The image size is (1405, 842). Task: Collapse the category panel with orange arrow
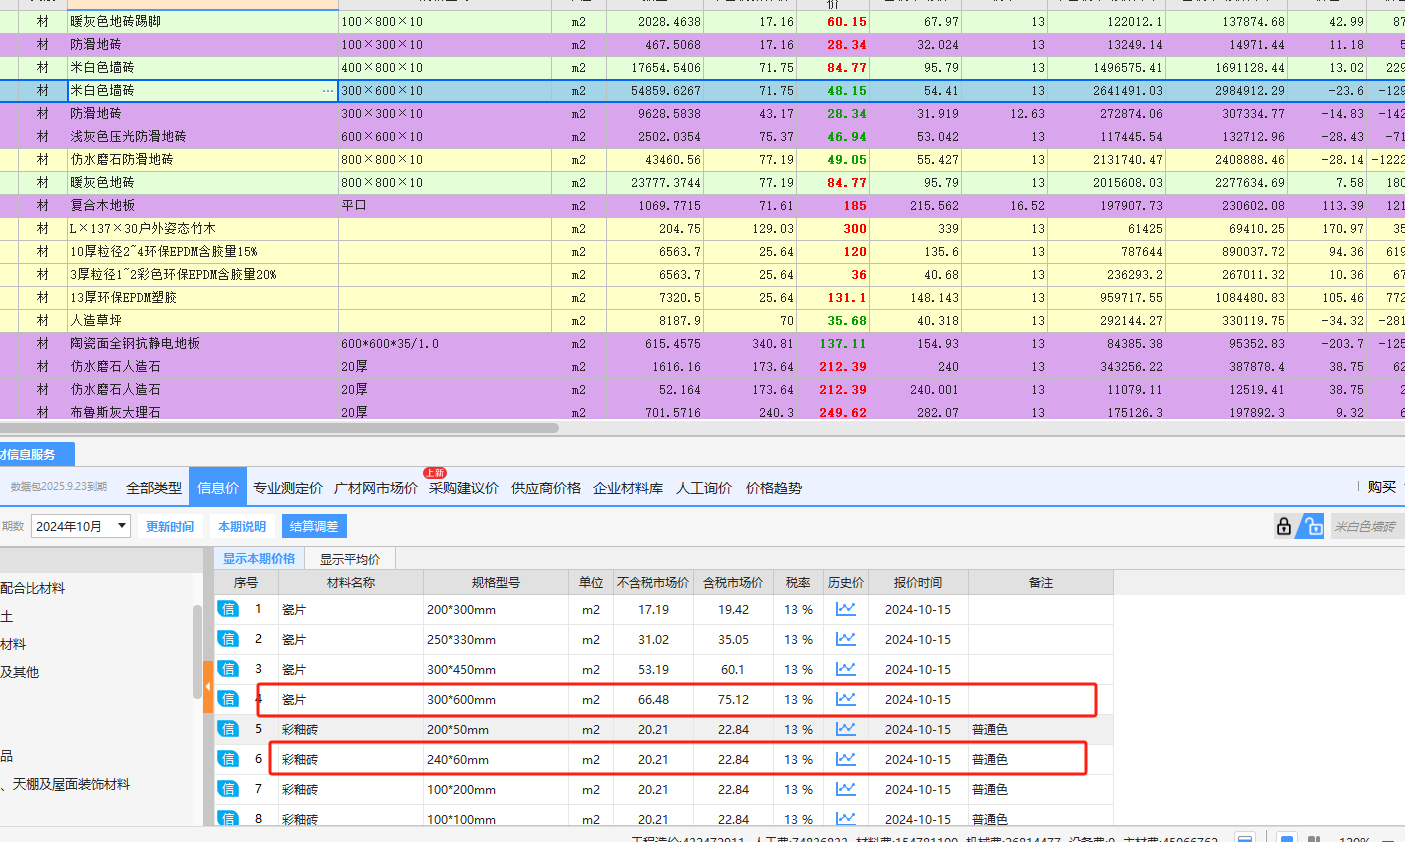pos(208,687)
